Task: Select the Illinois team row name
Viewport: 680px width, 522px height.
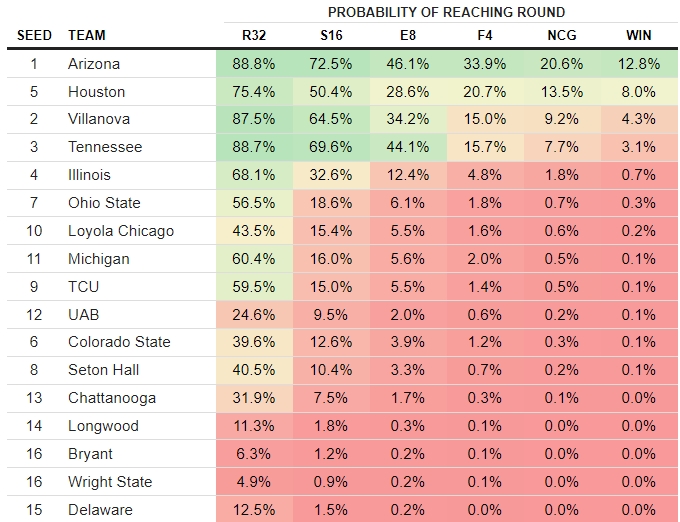Action: (x=89, y=175)
